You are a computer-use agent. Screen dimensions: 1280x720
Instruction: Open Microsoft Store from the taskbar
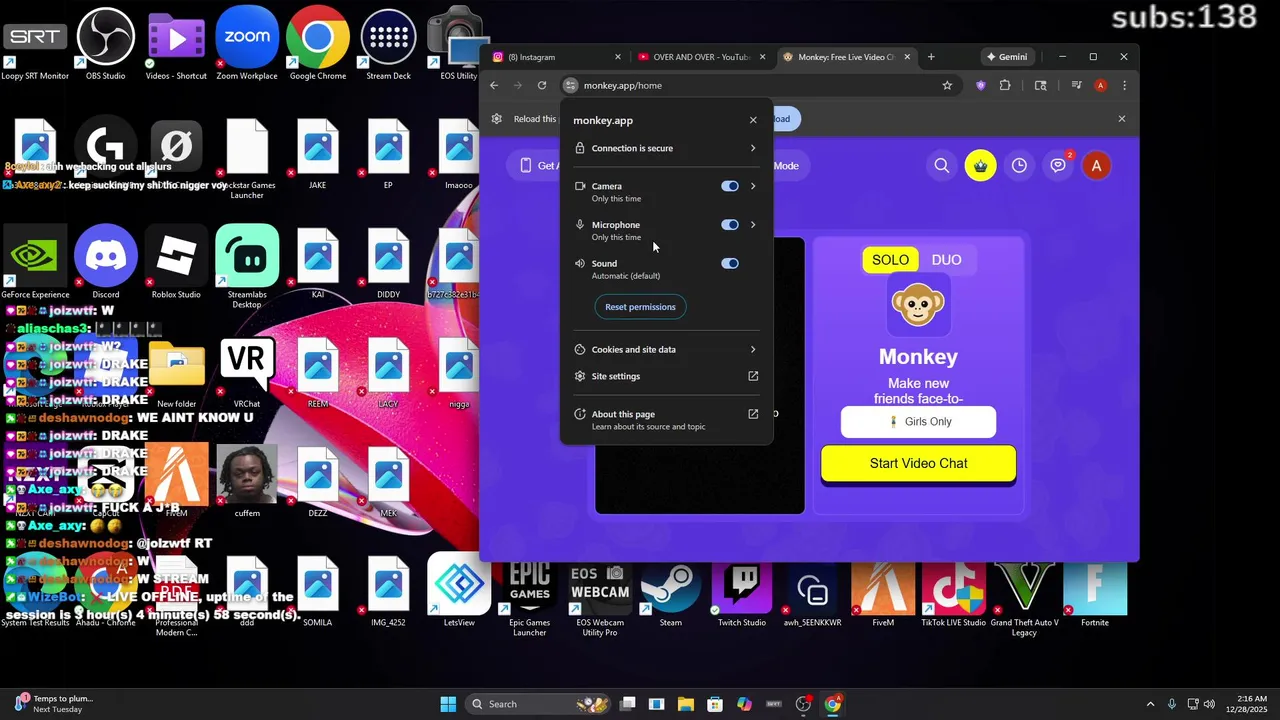coord(715,704)
